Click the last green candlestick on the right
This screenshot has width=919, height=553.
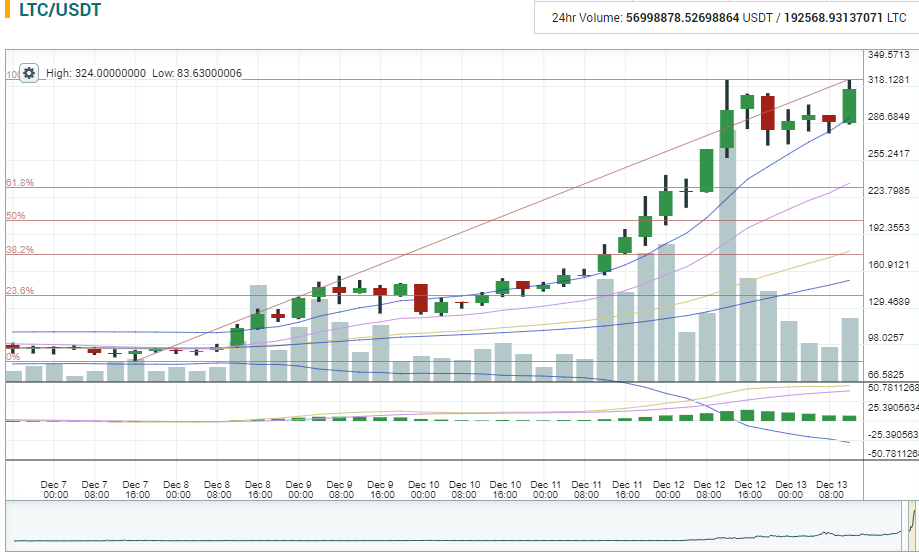[849, 105]
